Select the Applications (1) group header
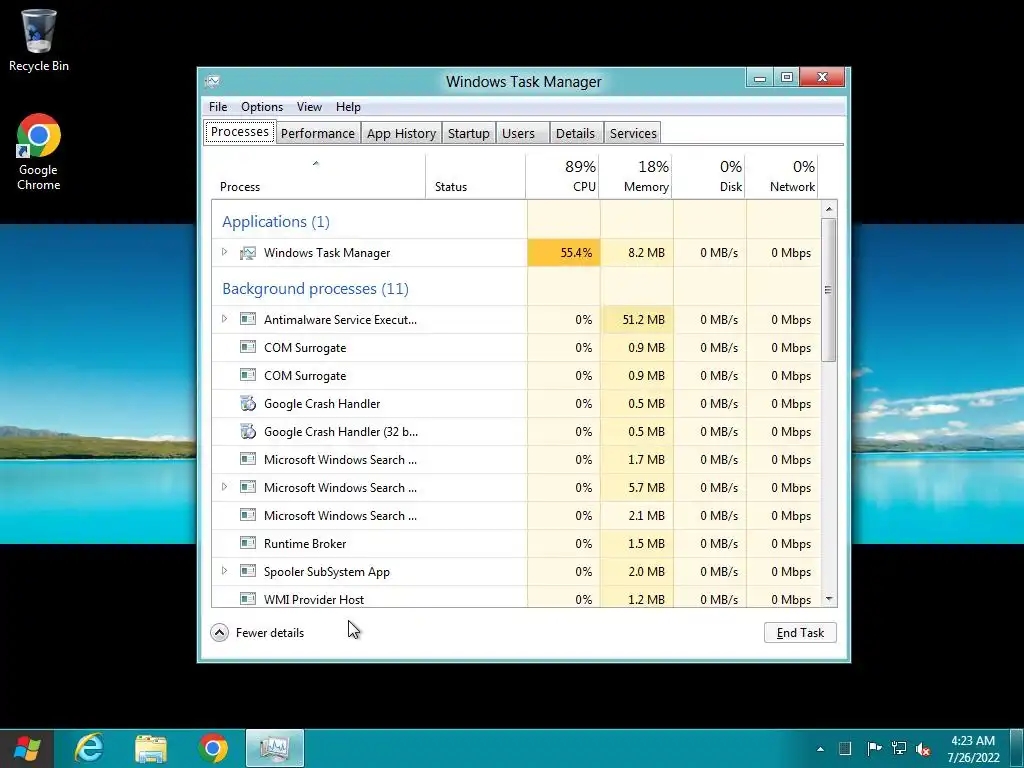The width and height of the screenshot is (1024, 768). (276, 221)
